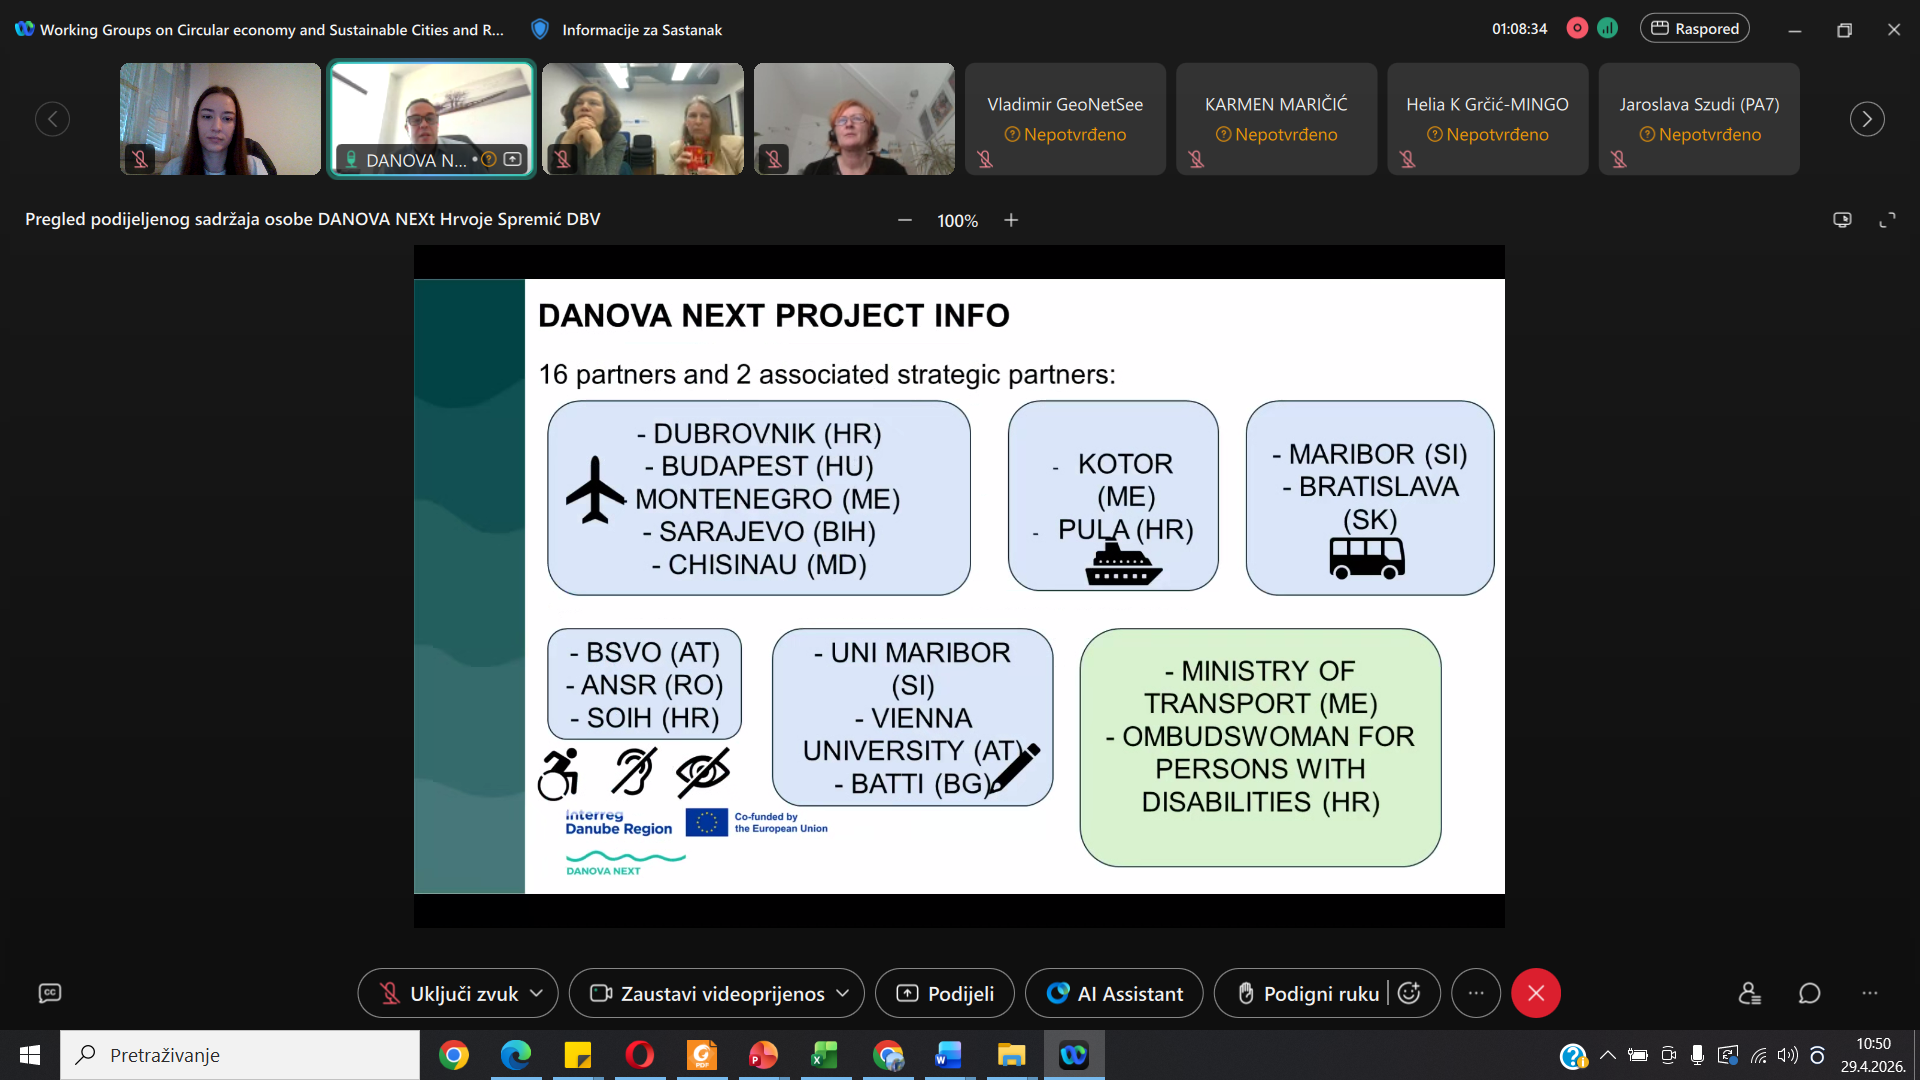Open microphone tray icon
This screenshot has height=1080, width=1920.
pyautogui.click(x=1698, y=1055)
